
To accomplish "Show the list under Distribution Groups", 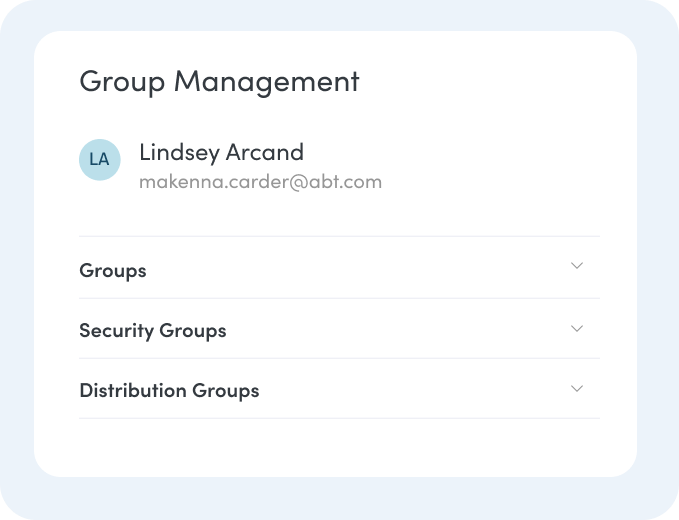I will [x=576, y=389].
